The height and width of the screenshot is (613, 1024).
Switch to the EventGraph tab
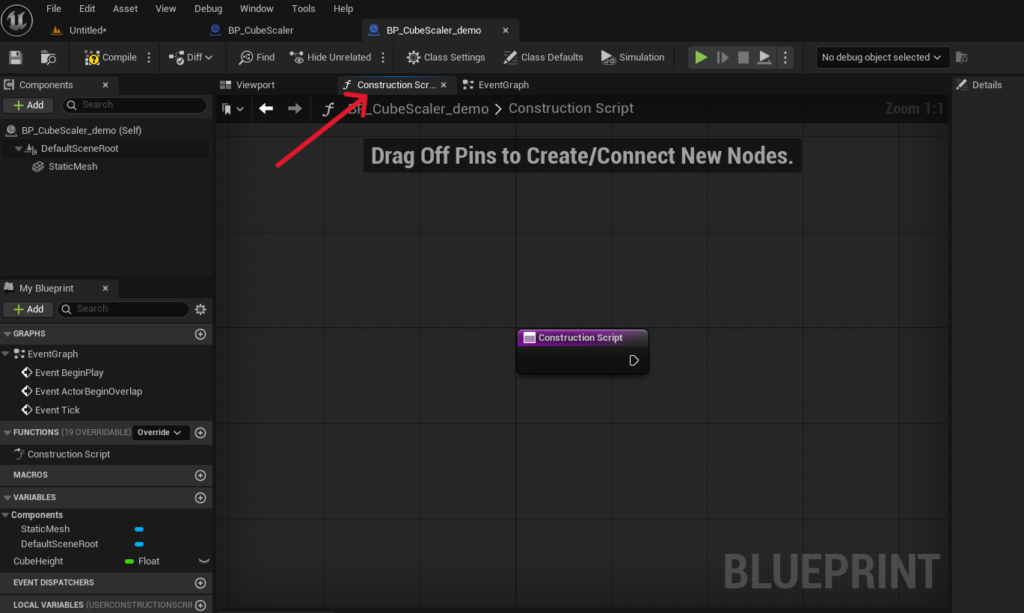496,85
